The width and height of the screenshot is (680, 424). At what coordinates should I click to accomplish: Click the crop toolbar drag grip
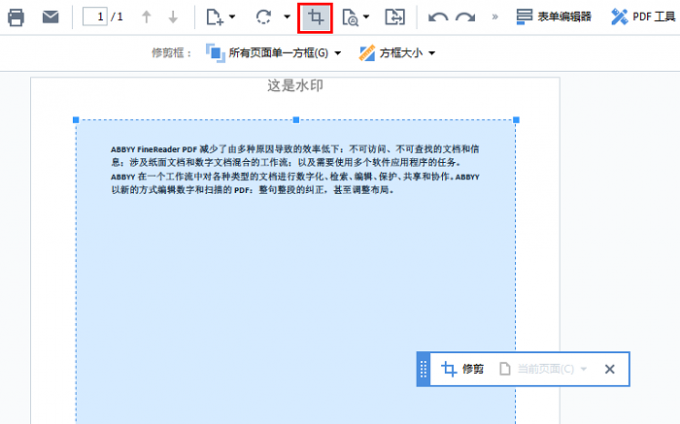[x=423, y=369]
